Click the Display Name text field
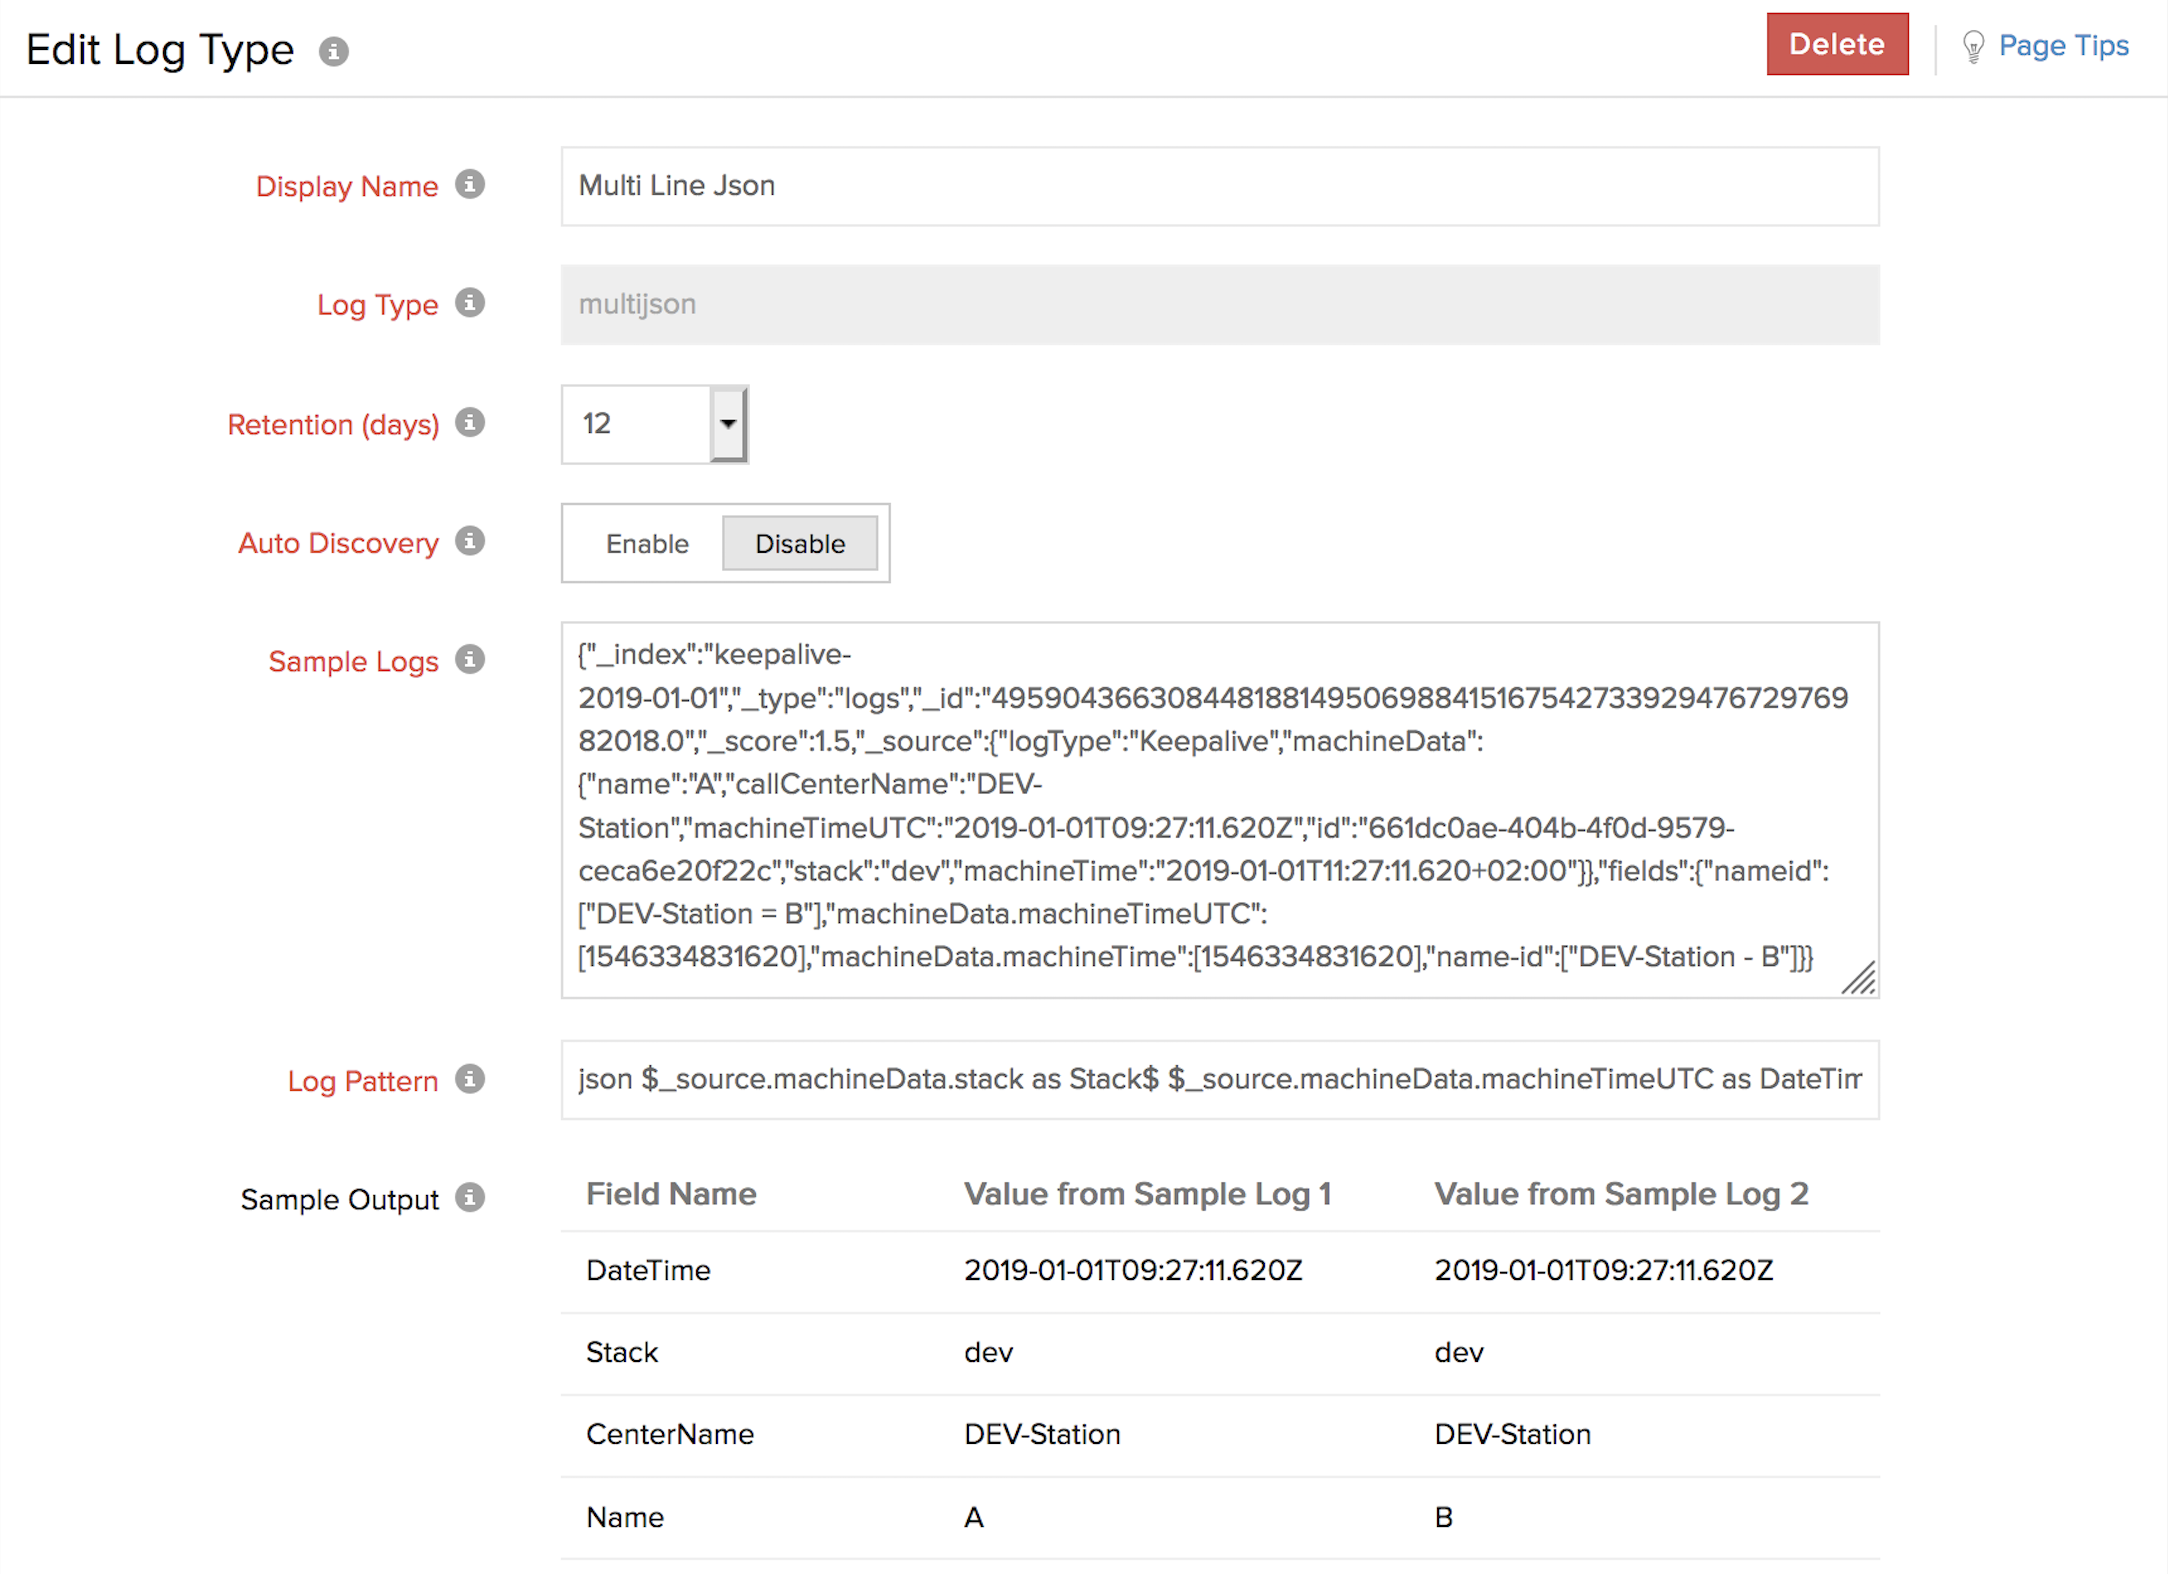 pyautogui.click(x=1219, y=186)
